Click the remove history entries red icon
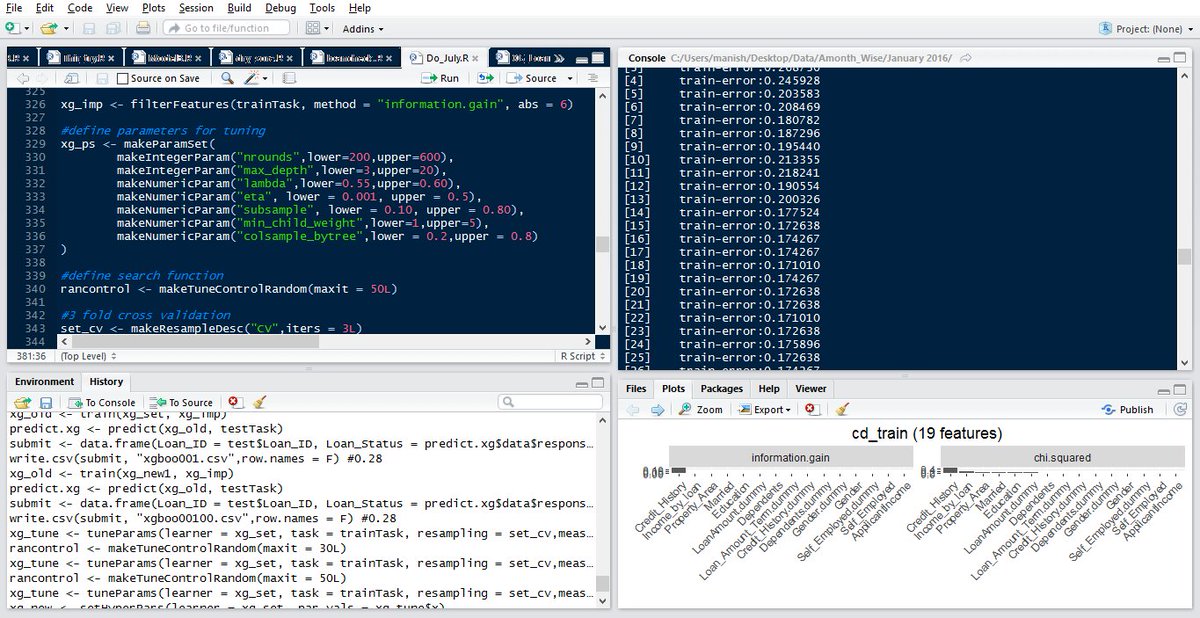The width and height of the screenshot is (1200, 618). tap(234, 402)
